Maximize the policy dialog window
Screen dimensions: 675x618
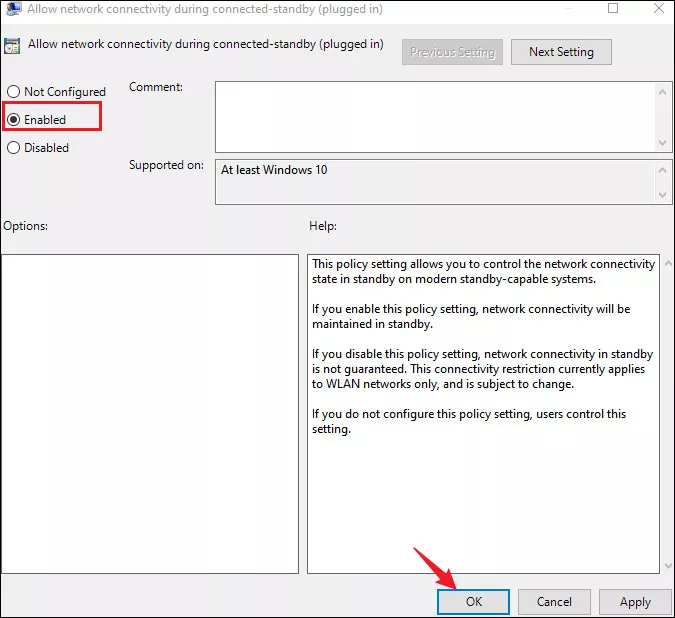tap(613, 8)
